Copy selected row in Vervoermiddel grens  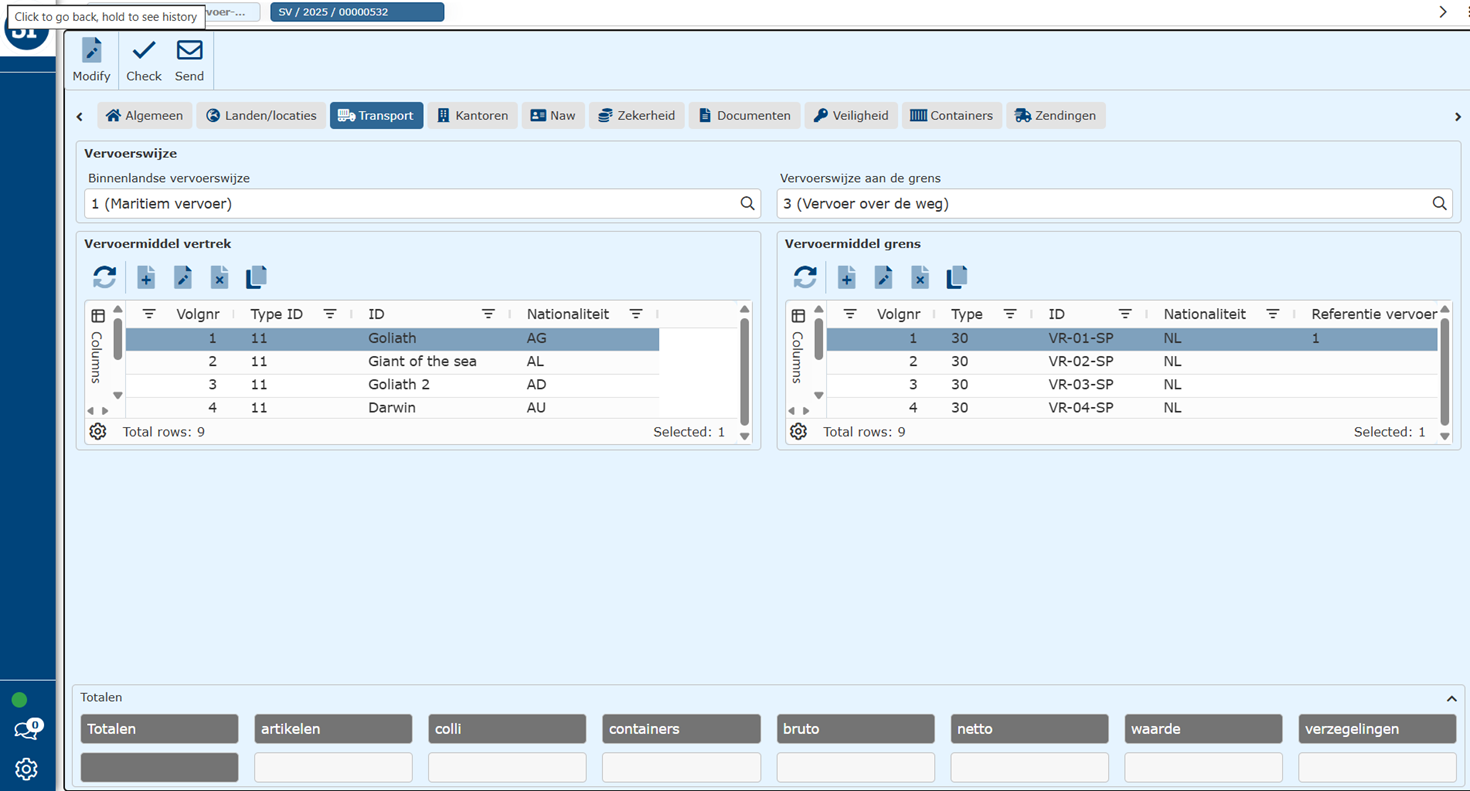tap(957, 277)
